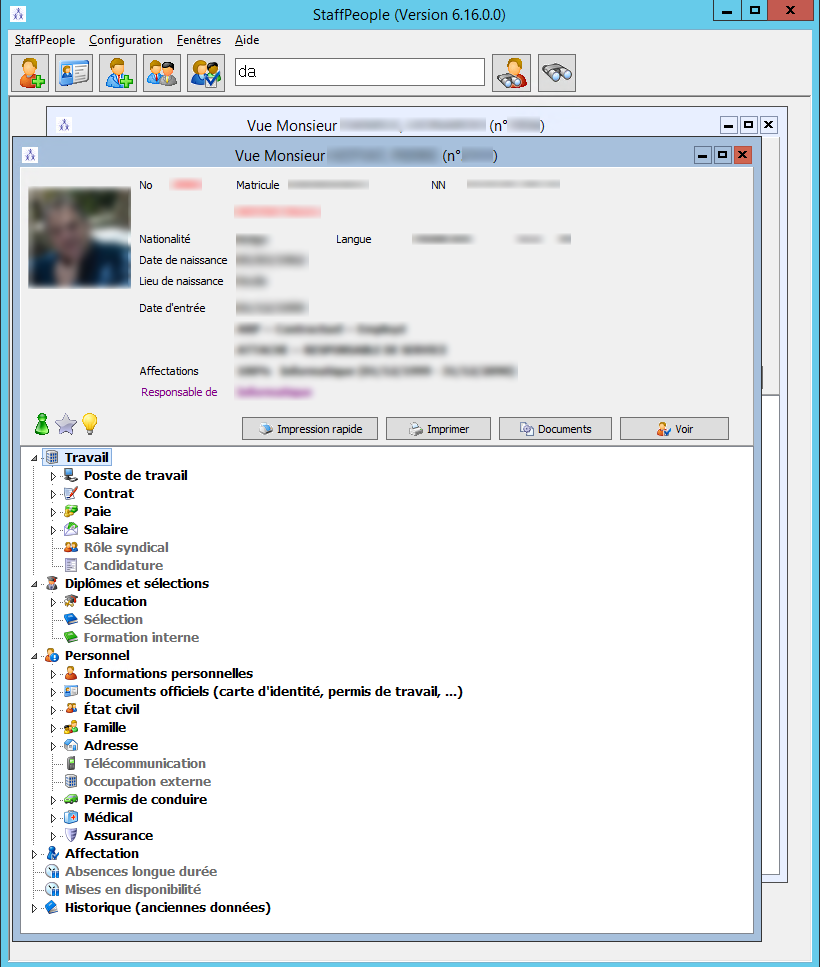Image resolution: width=820 pixels, height=967 pixels.
Task: Focus the search field containing "da"
Action: [359, 72]
